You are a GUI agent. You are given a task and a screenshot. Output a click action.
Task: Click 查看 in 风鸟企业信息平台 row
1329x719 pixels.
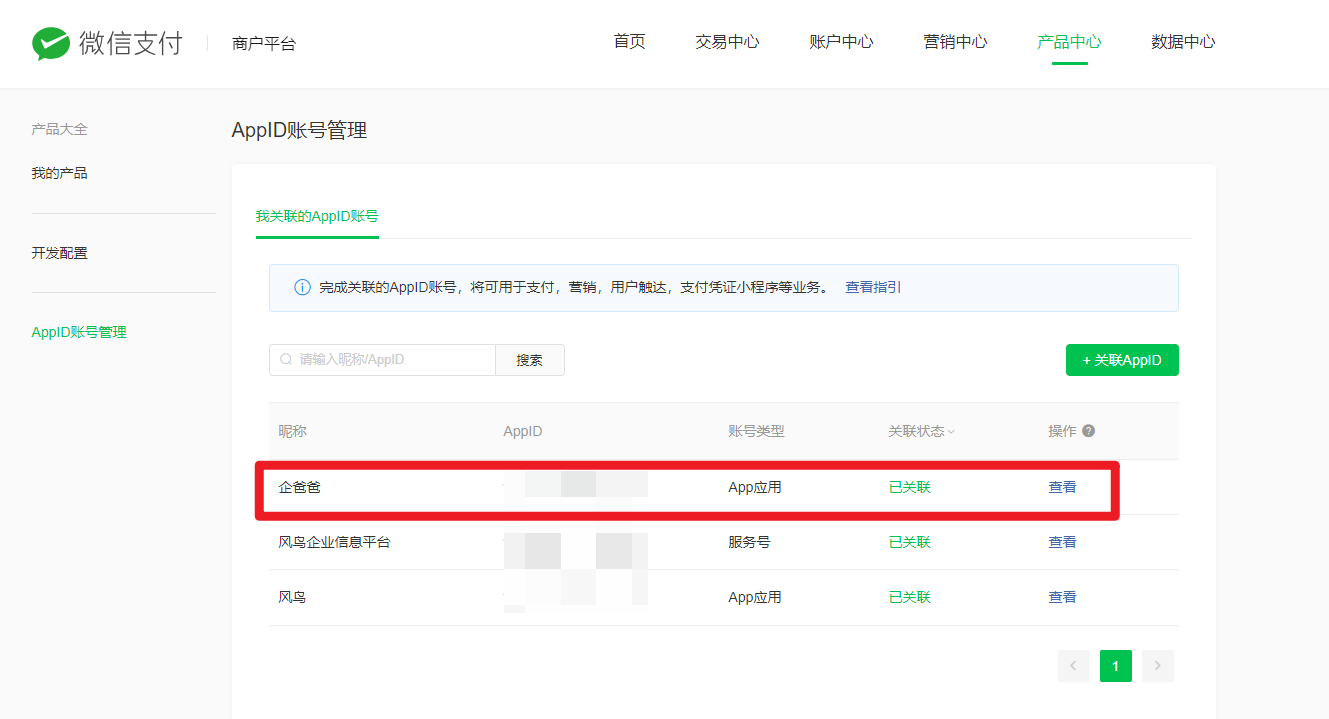click(1062, 542)
